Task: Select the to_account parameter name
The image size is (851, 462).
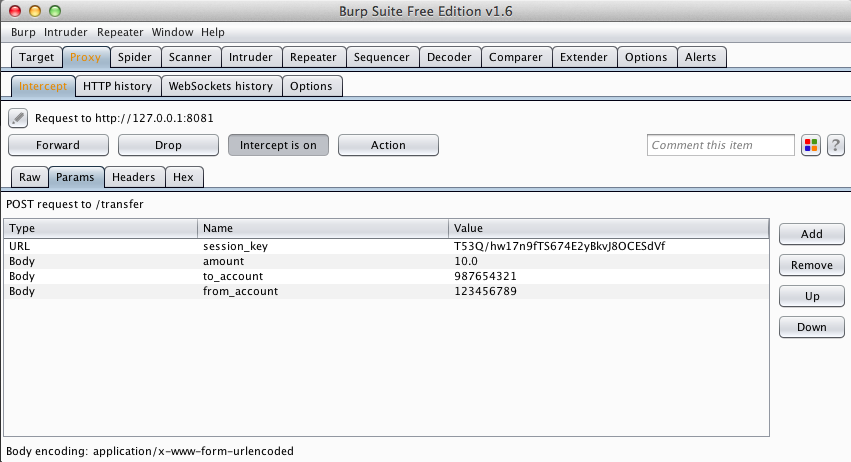Action: [233, 276]
